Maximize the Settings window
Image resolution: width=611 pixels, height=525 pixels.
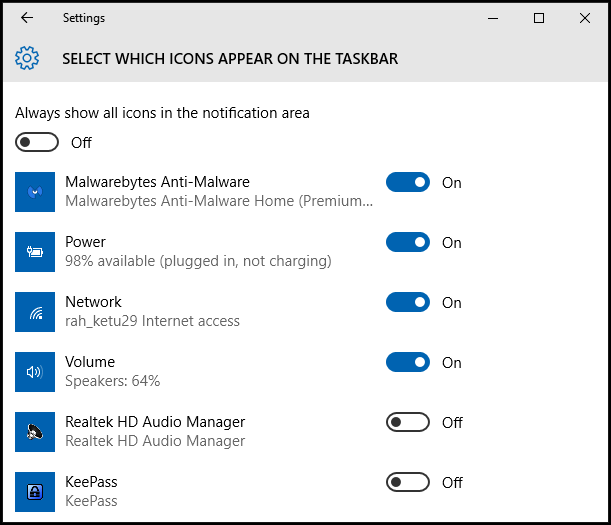[539, 18]
